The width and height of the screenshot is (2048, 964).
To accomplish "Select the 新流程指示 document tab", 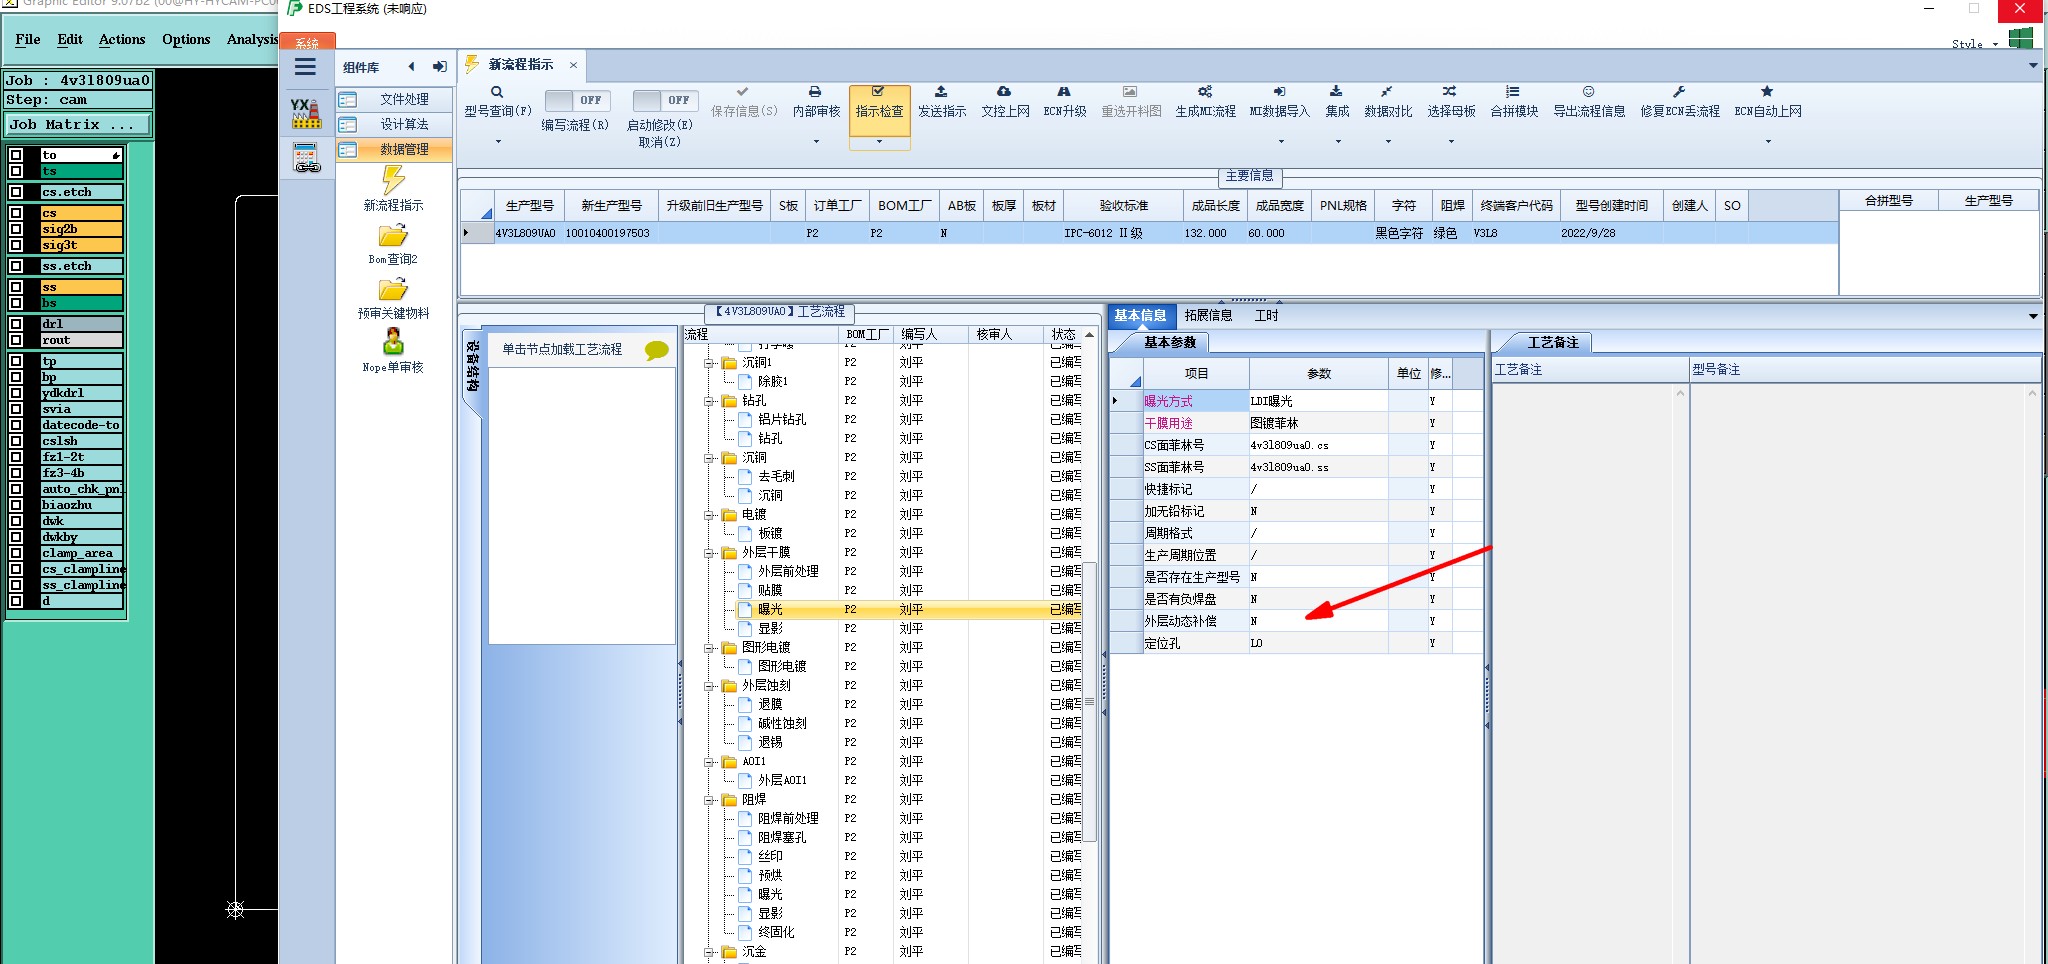I will [x=520, y=64].
